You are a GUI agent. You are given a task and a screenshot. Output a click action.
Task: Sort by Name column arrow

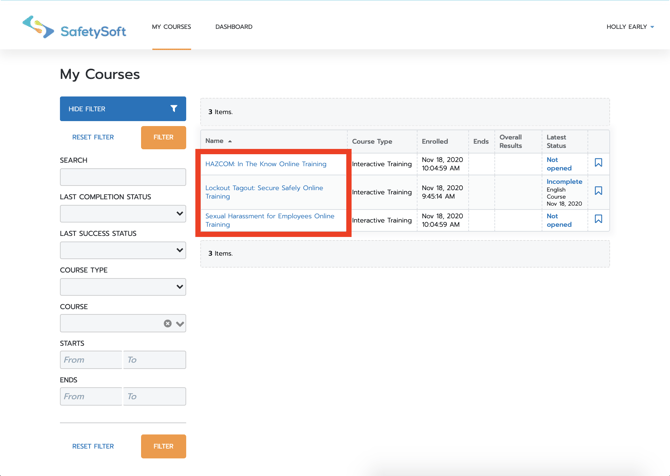(x=230, y=142)
